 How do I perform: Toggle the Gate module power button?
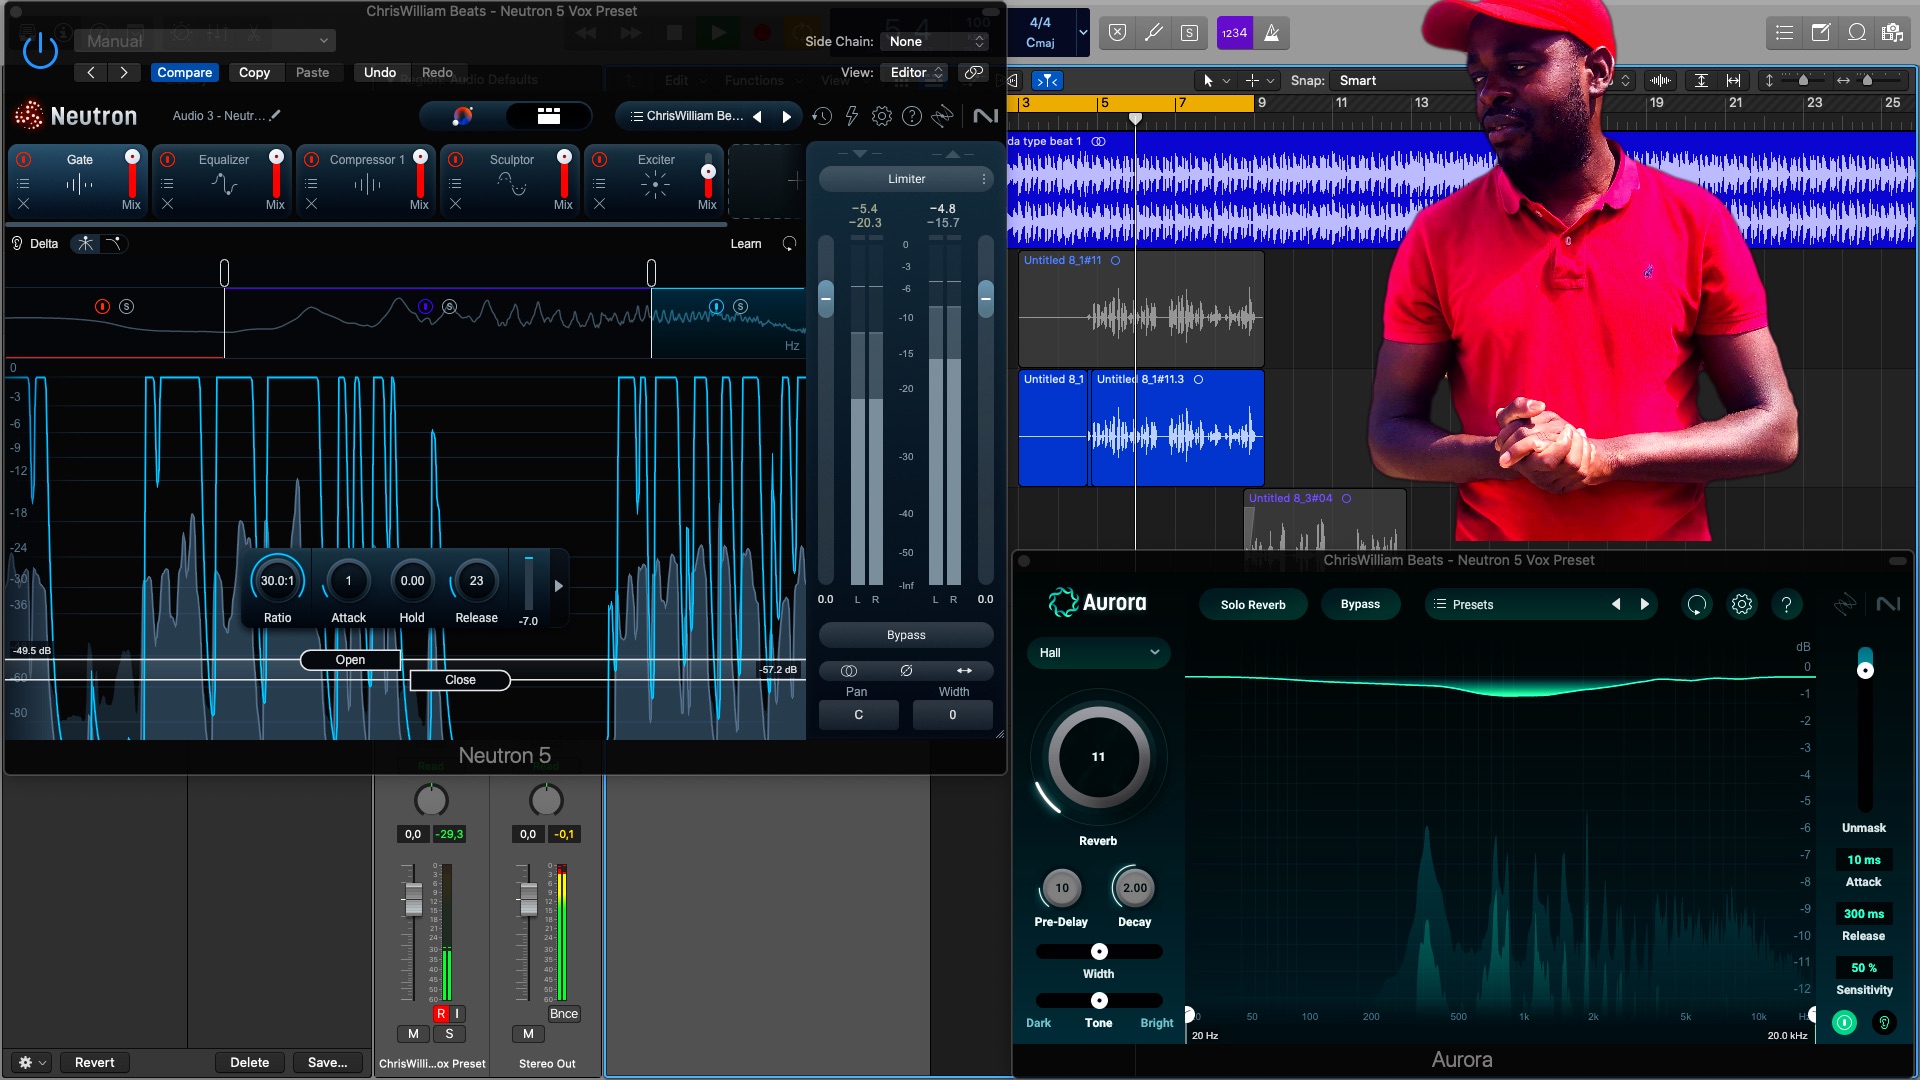[24, 159]
